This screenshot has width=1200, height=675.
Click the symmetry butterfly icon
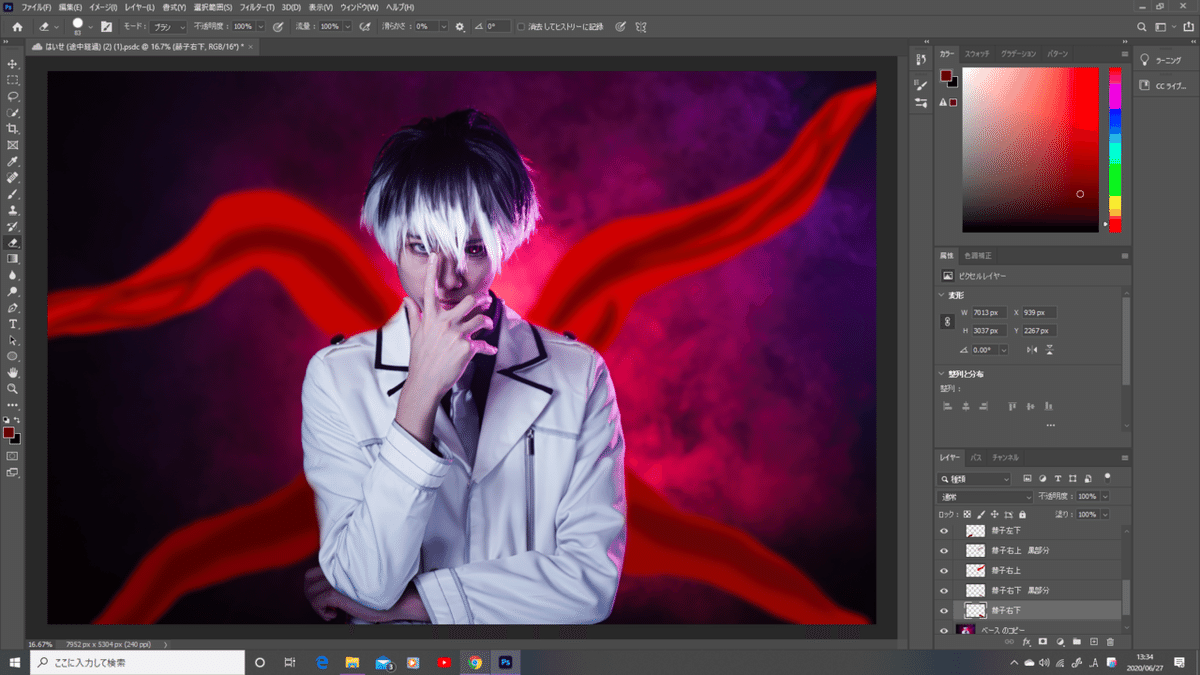click(x=640, y=26)
